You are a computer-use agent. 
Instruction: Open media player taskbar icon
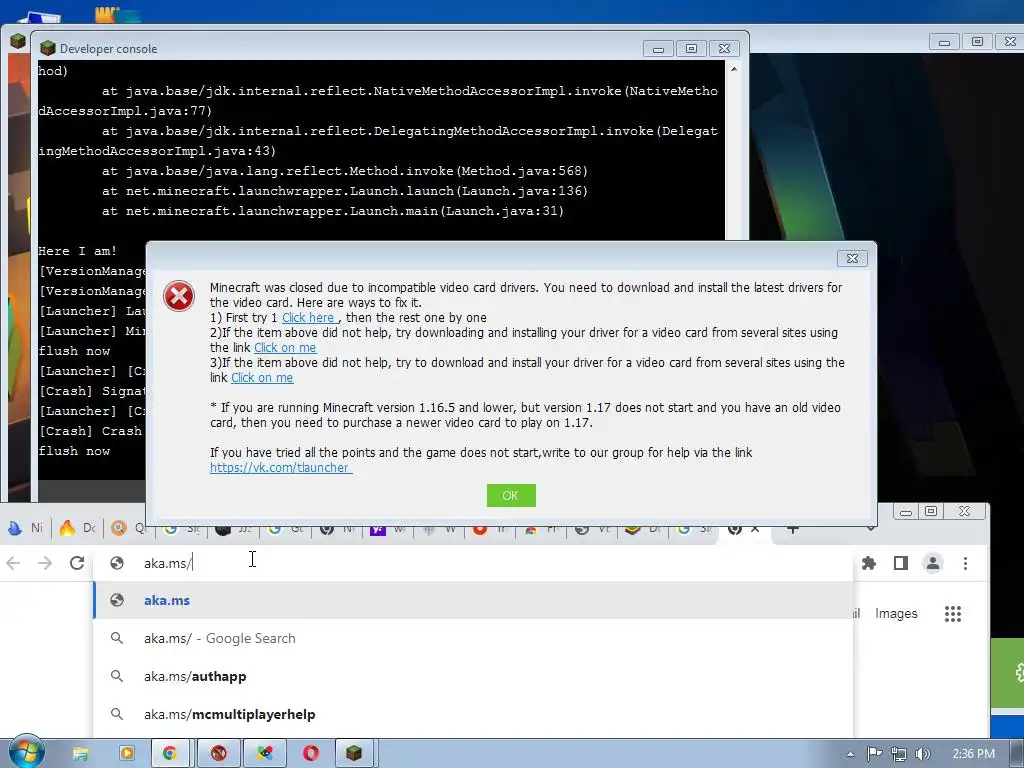point(127,754)
